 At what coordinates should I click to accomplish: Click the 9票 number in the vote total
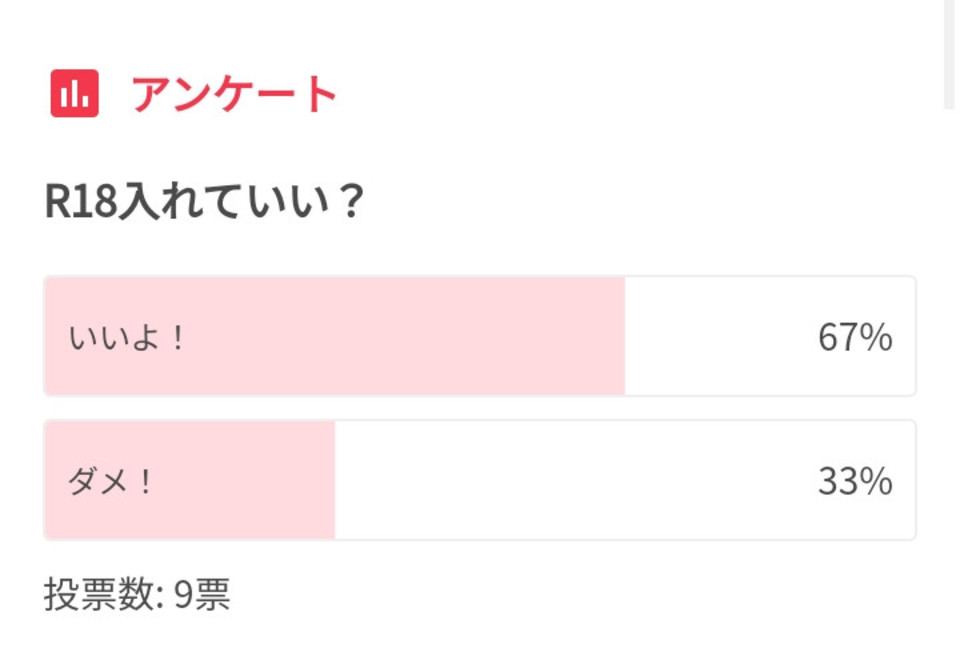(x=202, y=594)
